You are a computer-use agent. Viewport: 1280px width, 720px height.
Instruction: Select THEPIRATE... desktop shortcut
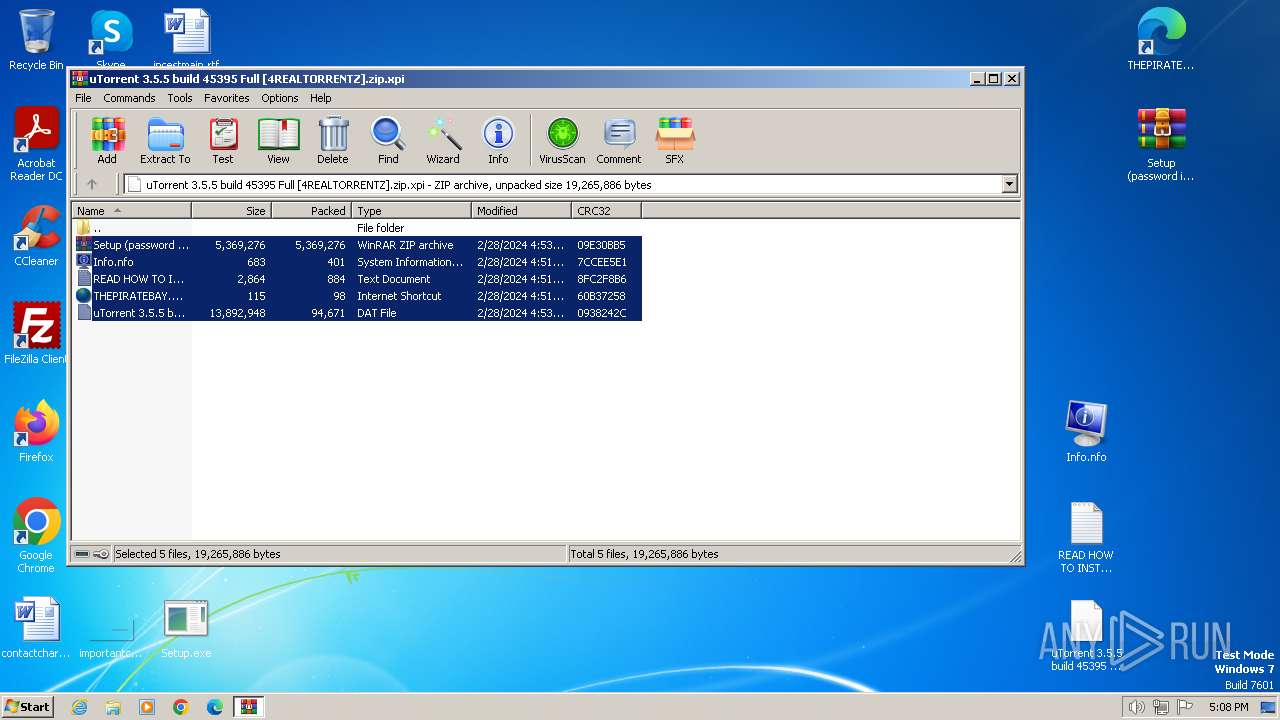[x=1161, y=40]
